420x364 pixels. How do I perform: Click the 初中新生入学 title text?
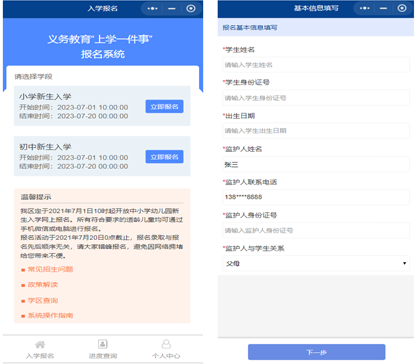pyautogui.click(x=45, y=147)
